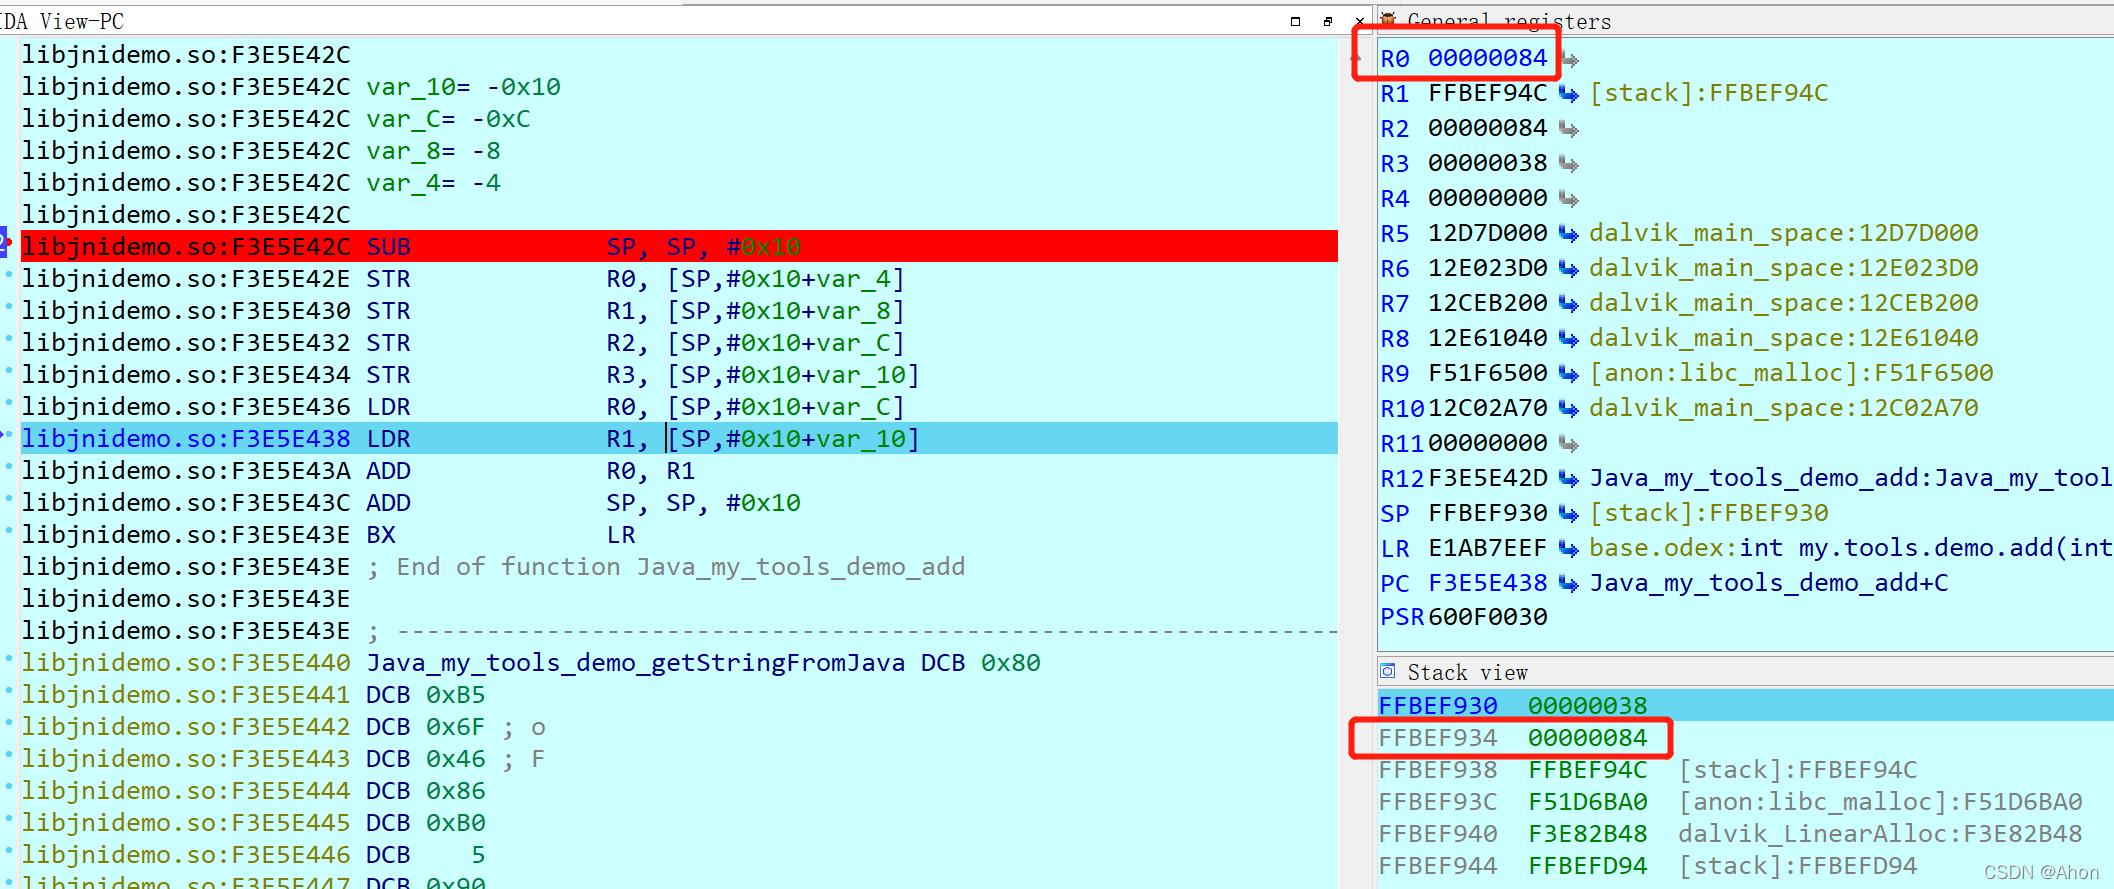
Task: Click the jump arrow next to R0 value
Action: [1570, 59]
